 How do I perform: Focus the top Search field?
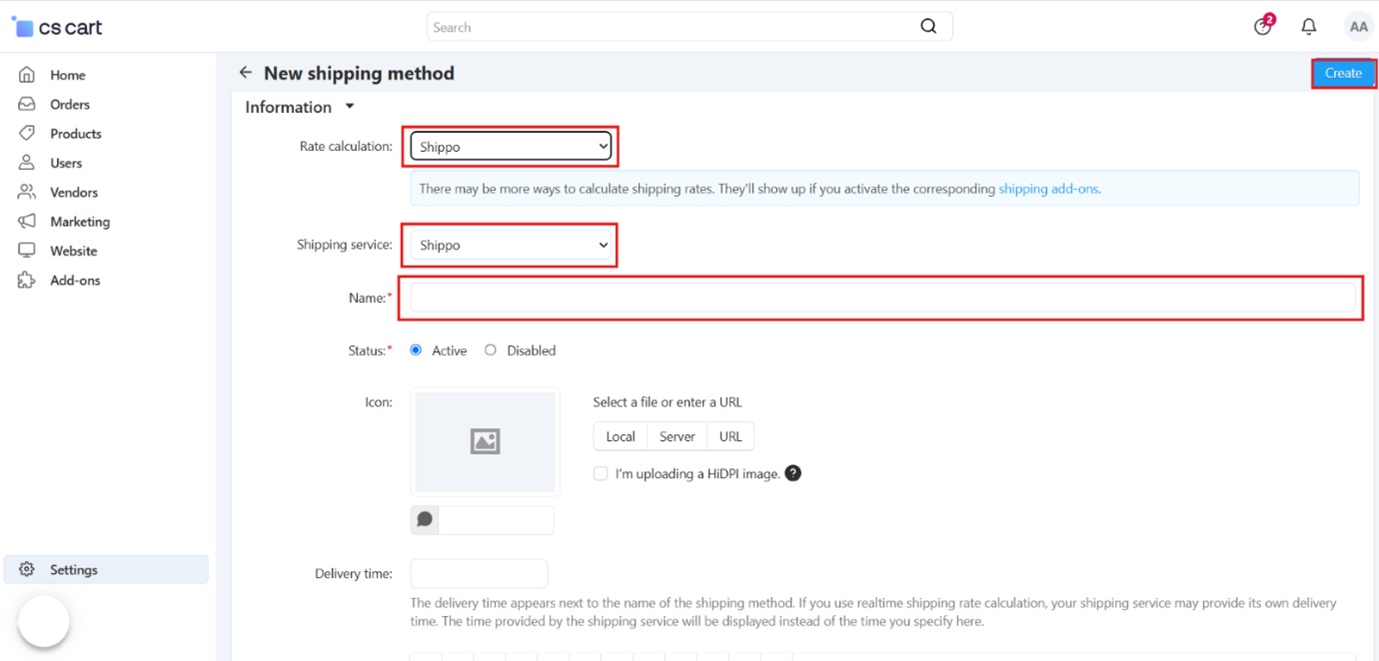click(x=690, y=27)
